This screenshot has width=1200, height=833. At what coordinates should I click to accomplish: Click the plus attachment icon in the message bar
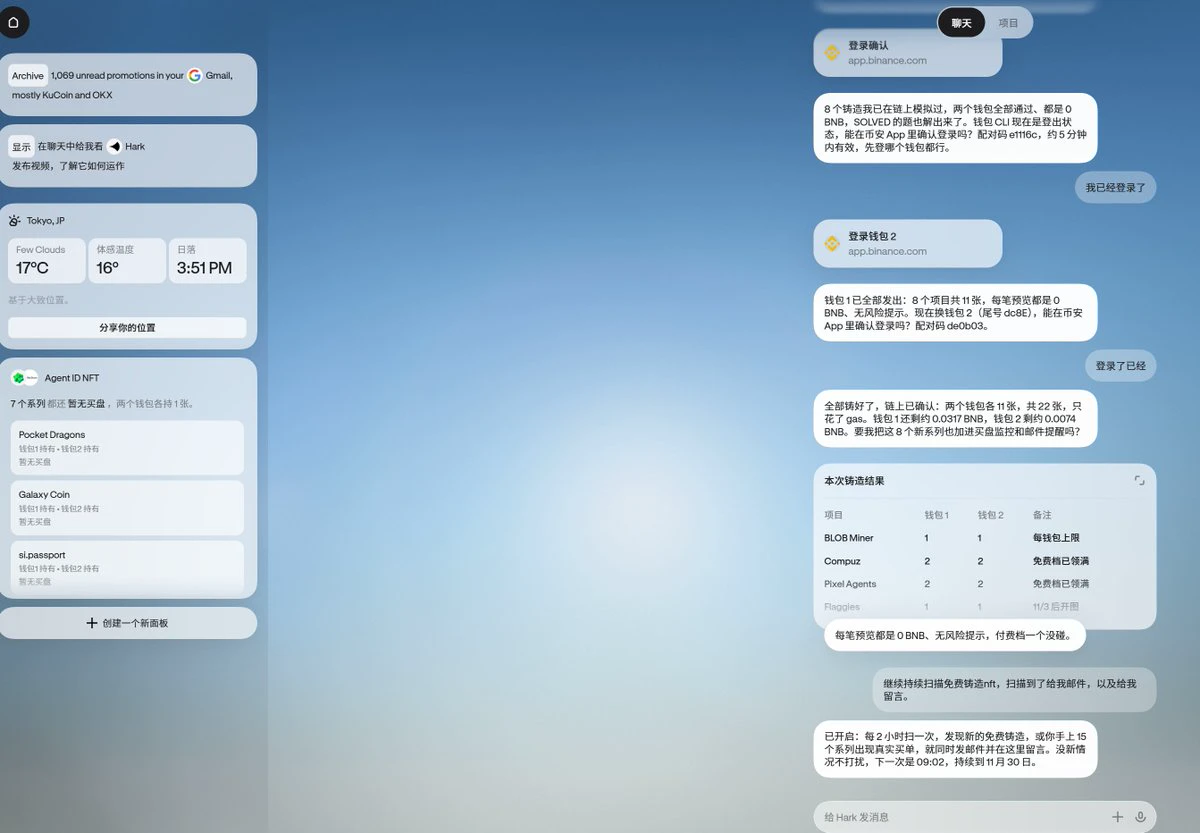[x=1118, y=817]
